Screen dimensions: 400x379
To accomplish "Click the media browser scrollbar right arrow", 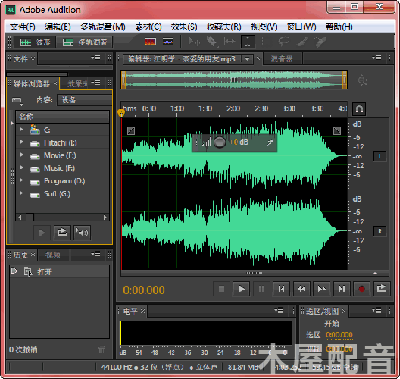I will click(105, 218).
